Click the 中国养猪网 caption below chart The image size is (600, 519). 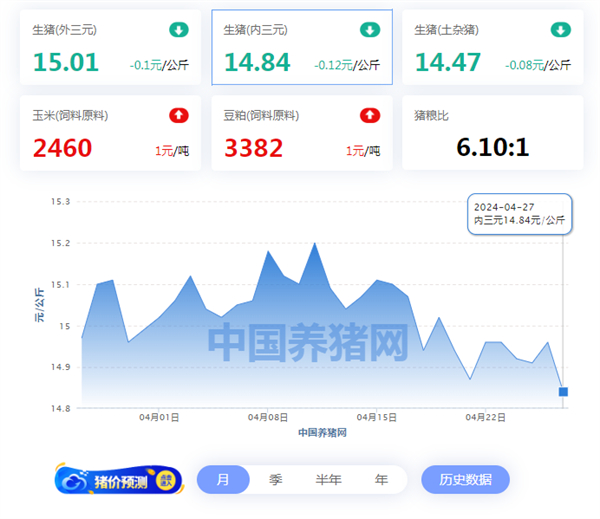pos(322,432)
